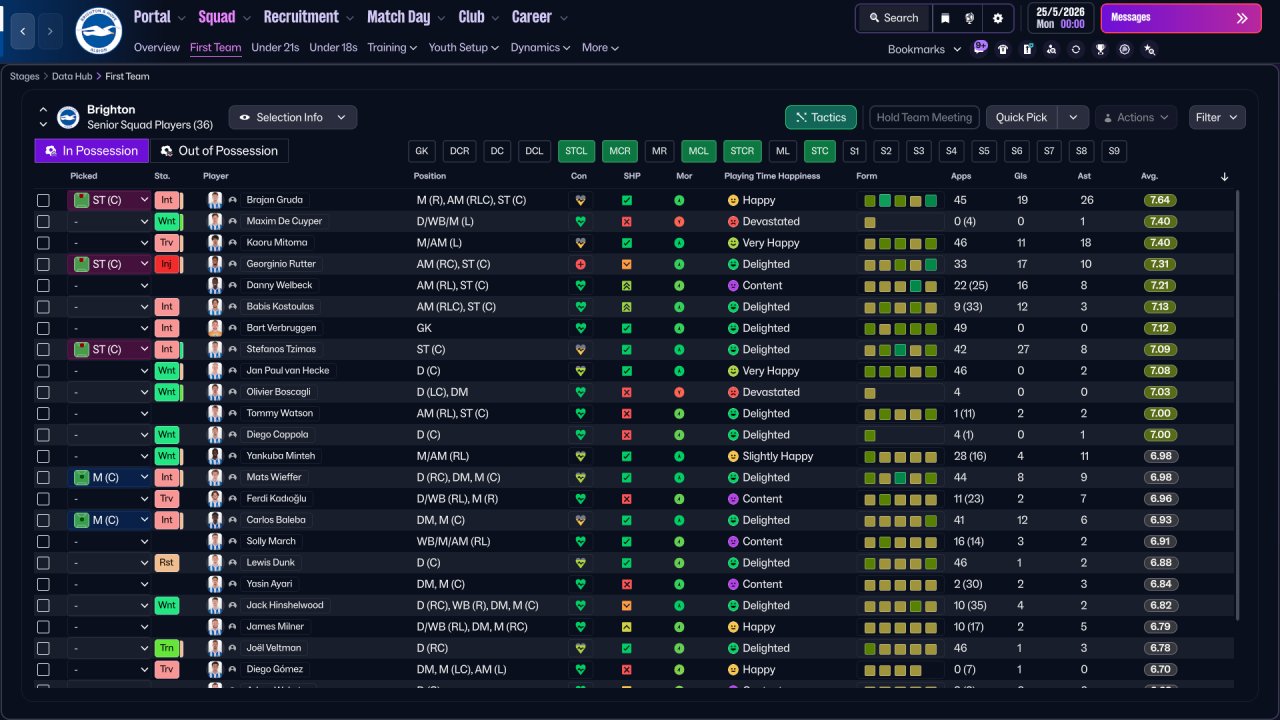1280x720 pixels.
Task: Click the Tactics button
Action: click(821, 118)
